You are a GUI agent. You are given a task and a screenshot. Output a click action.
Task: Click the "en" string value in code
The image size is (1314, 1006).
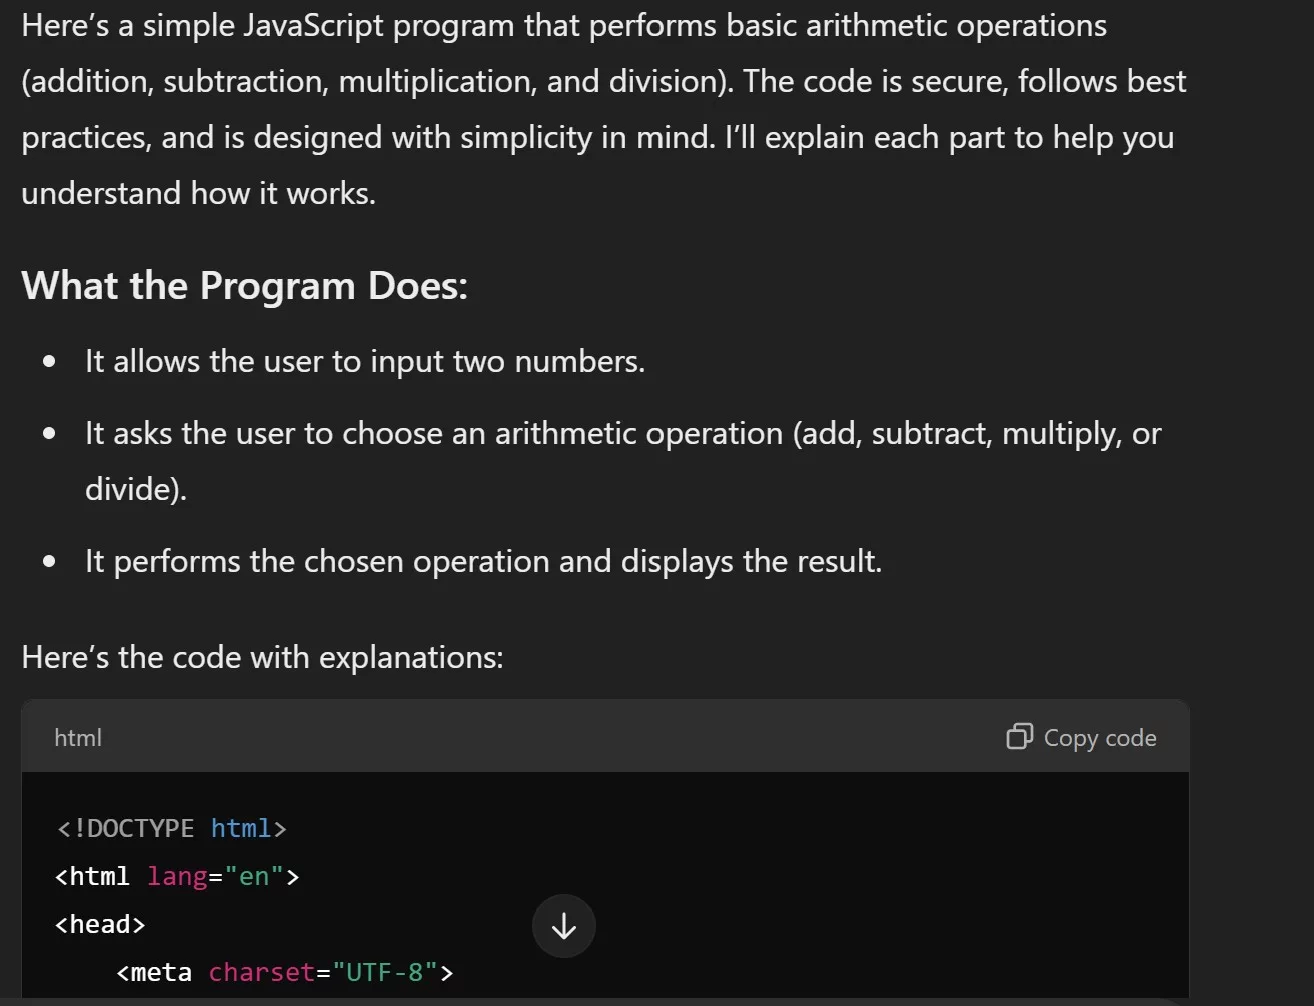(254, 876)
